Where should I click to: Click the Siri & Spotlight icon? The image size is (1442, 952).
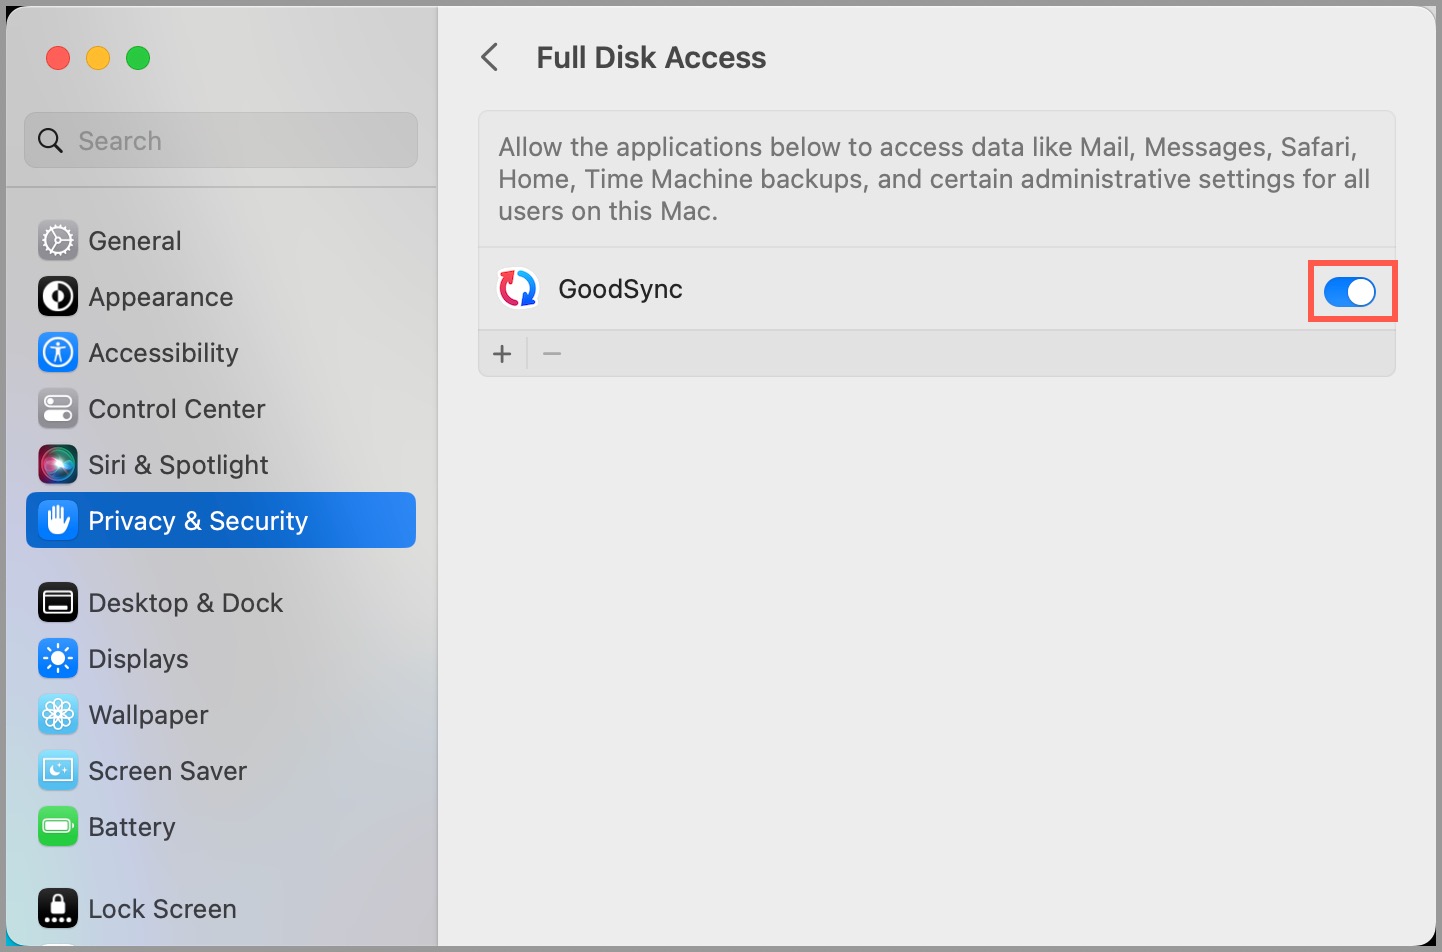tap(58, 465)
